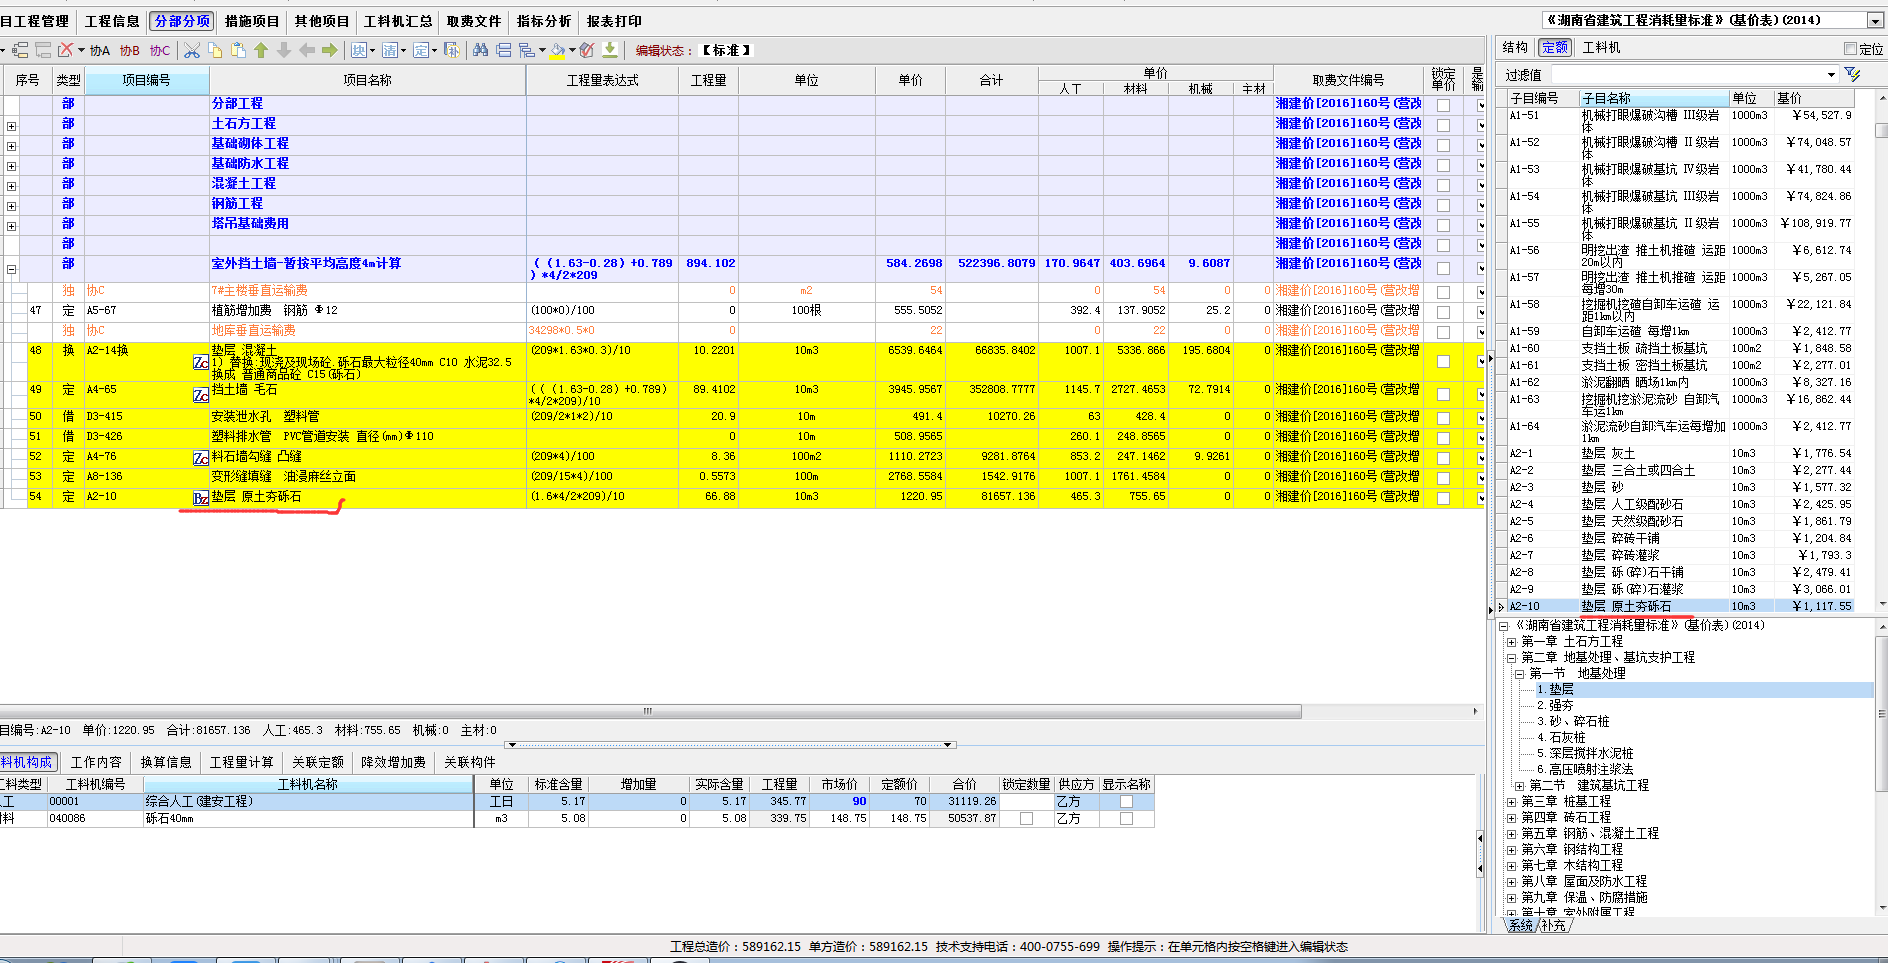Click the Zc marker icon on row A2-14换
Image resolution: width=1888 pixels, height=963 pixels.
click(x=201, y=362)
